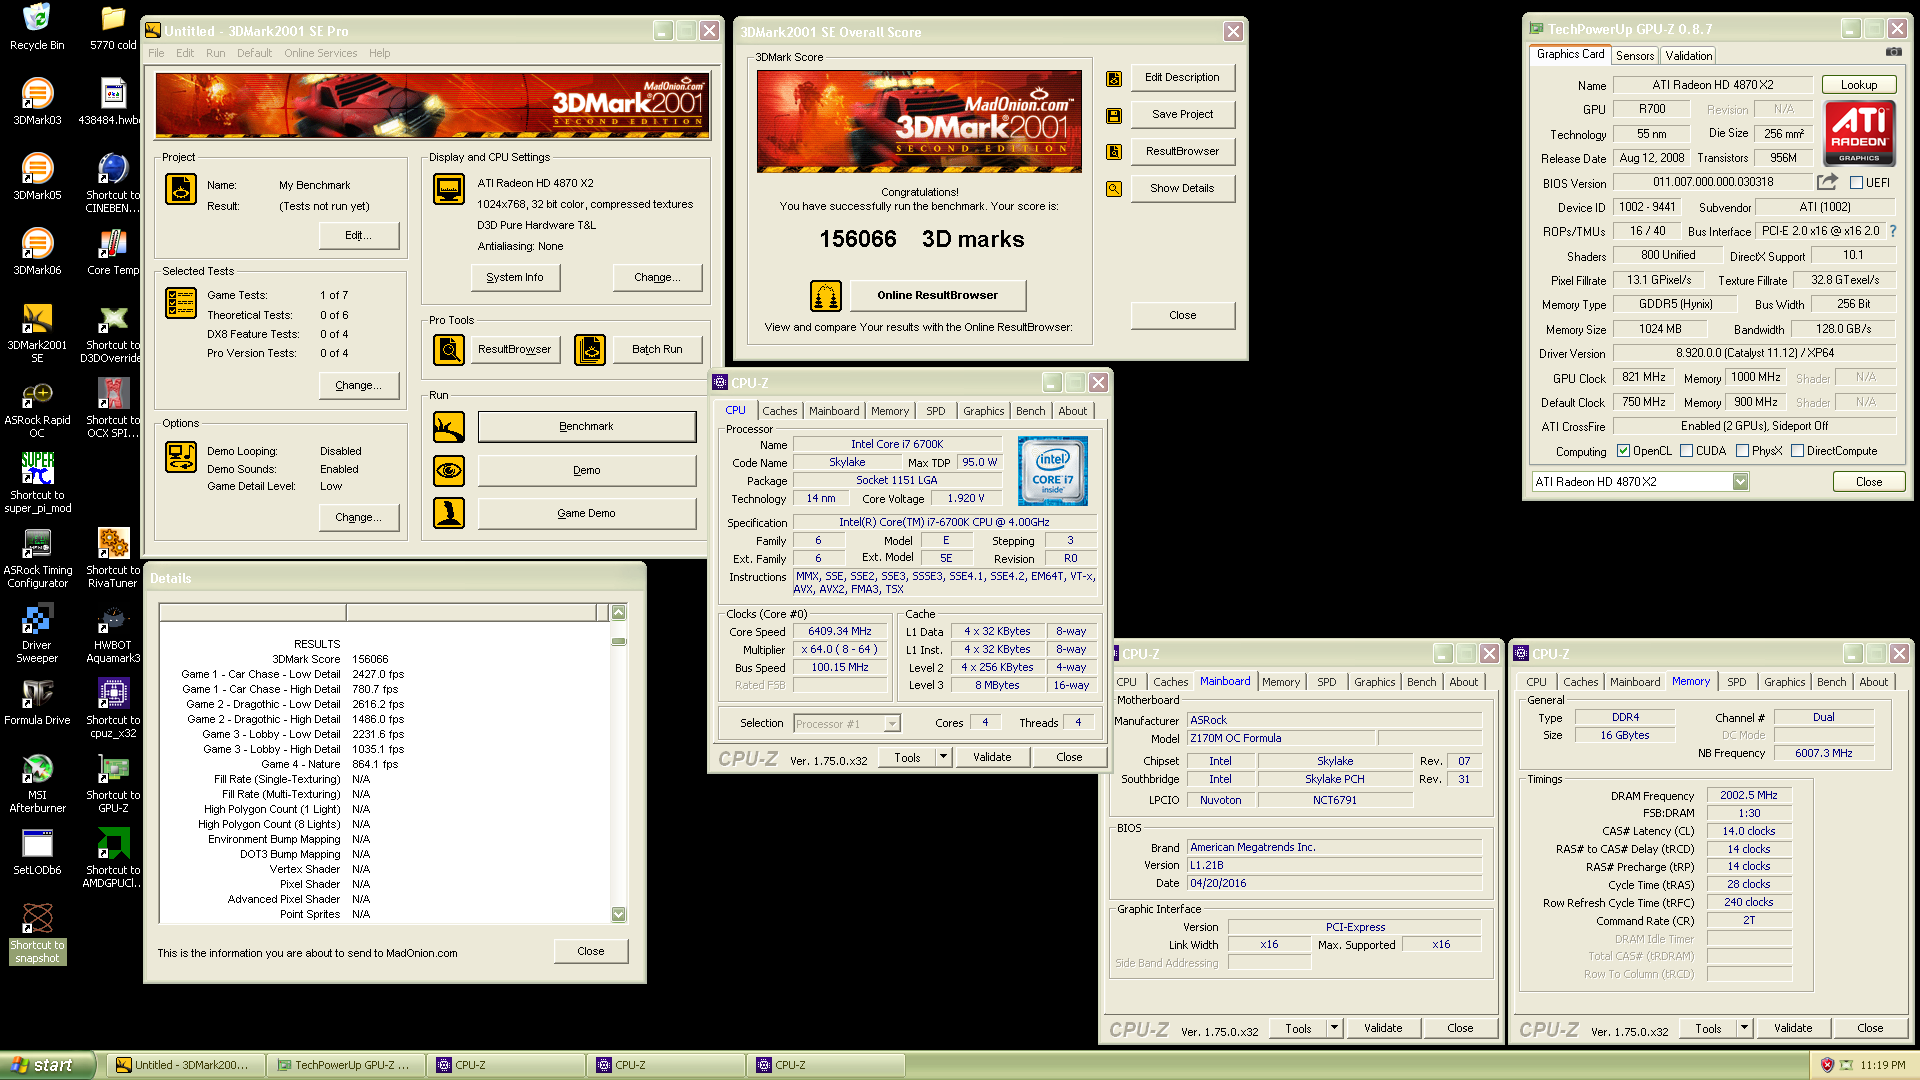Click the ATI Radeon logo in GPU-Z
Screen dimensions: 1920x1080
click(1859, 134)
